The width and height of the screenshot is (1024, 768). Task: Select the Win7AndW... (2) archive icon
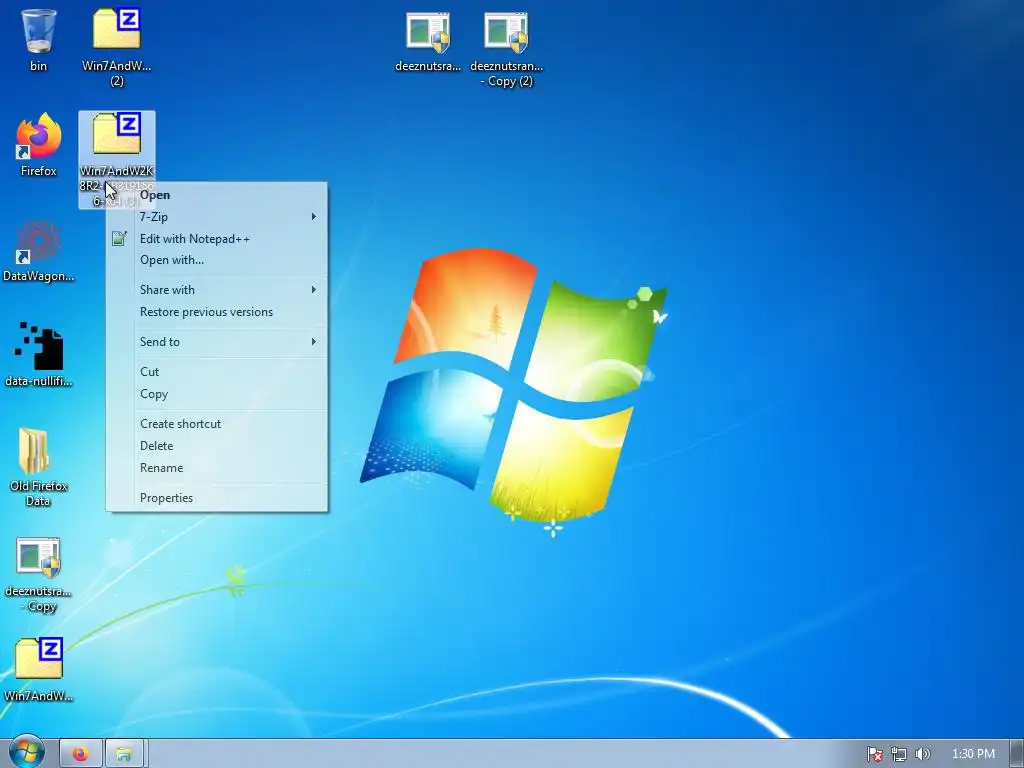tap(116, 46)
